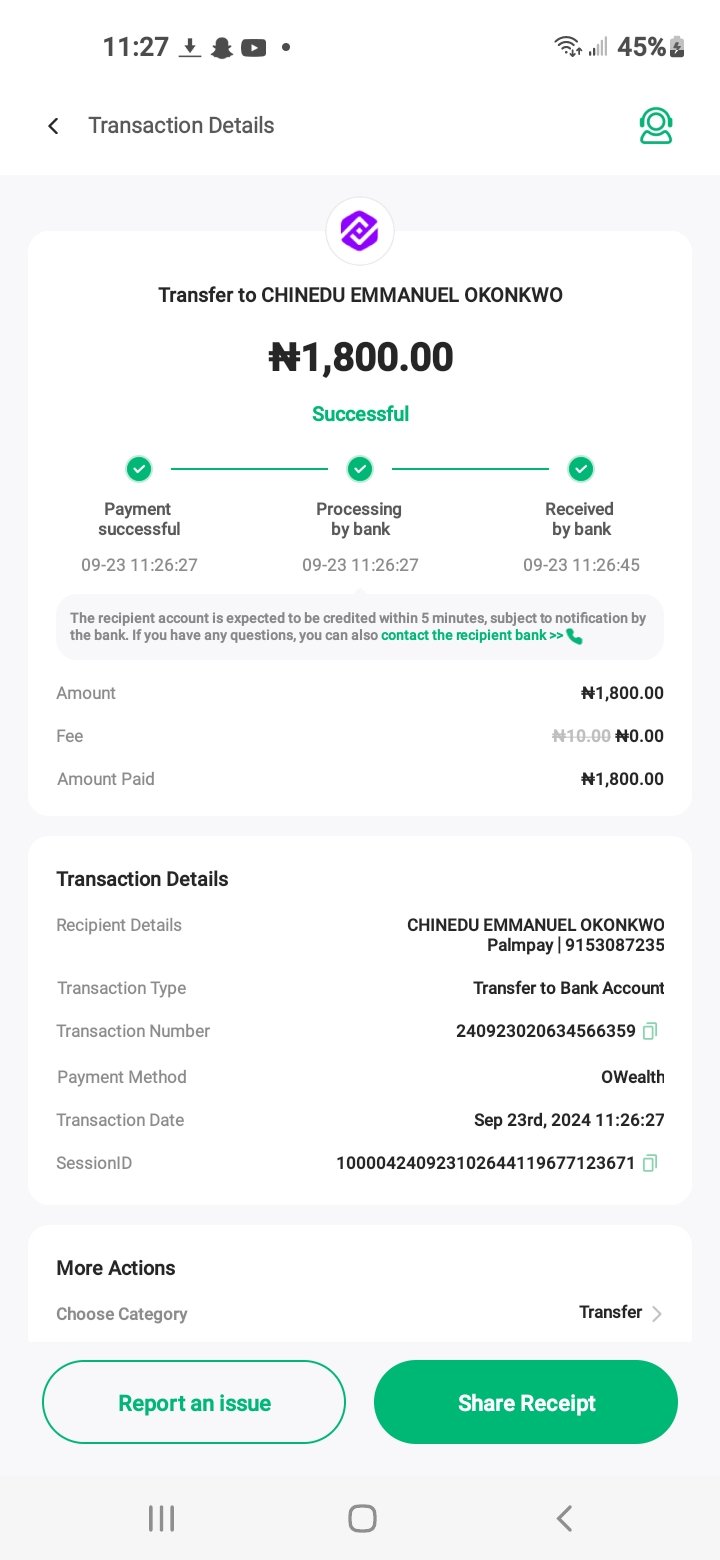Tap the green Successful status text

coord(360,414)
